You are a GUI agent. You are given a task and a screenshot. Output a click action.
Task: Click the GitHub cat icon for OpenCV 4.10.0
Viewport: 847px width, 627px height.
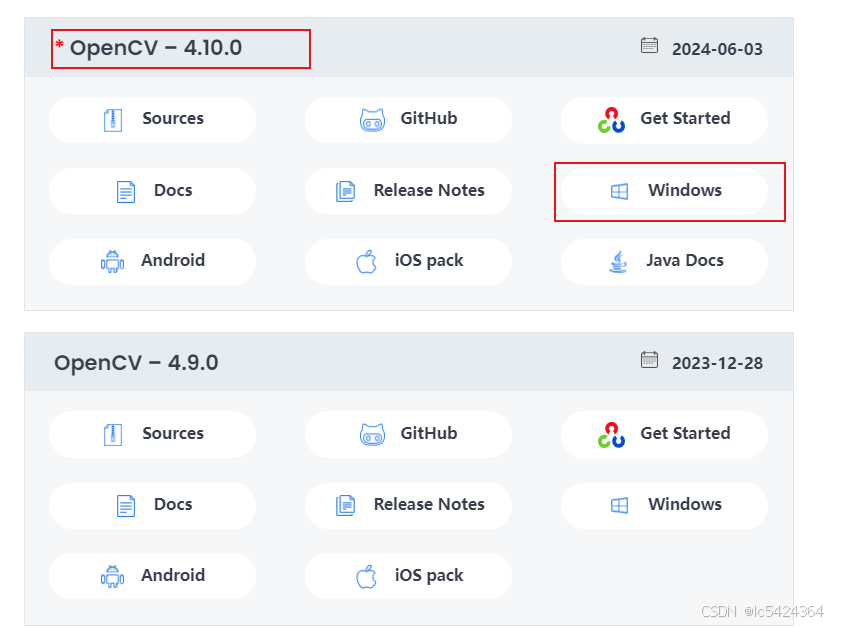[x=373, y=119]
